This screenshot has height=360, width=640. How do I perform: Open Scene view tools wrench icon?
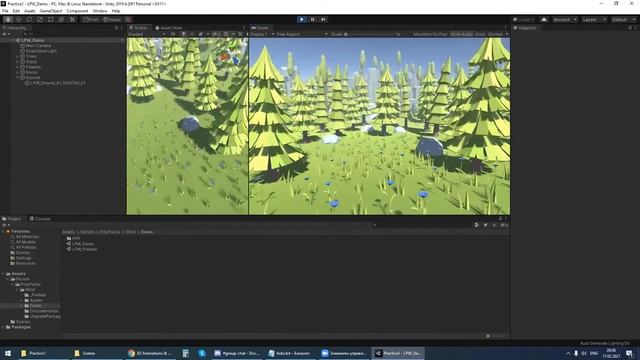(x=240, y=34)
